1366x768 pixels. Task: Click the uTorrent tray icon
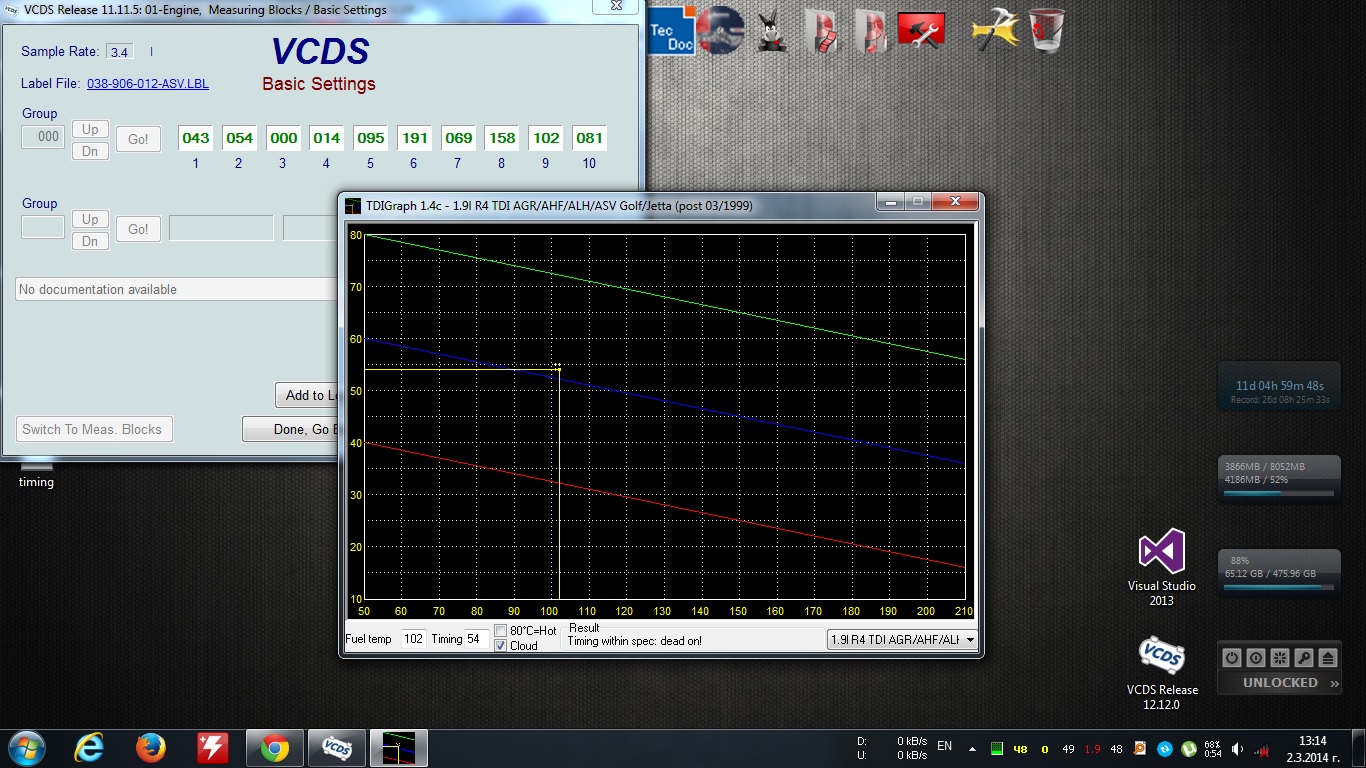point(1189,748)
